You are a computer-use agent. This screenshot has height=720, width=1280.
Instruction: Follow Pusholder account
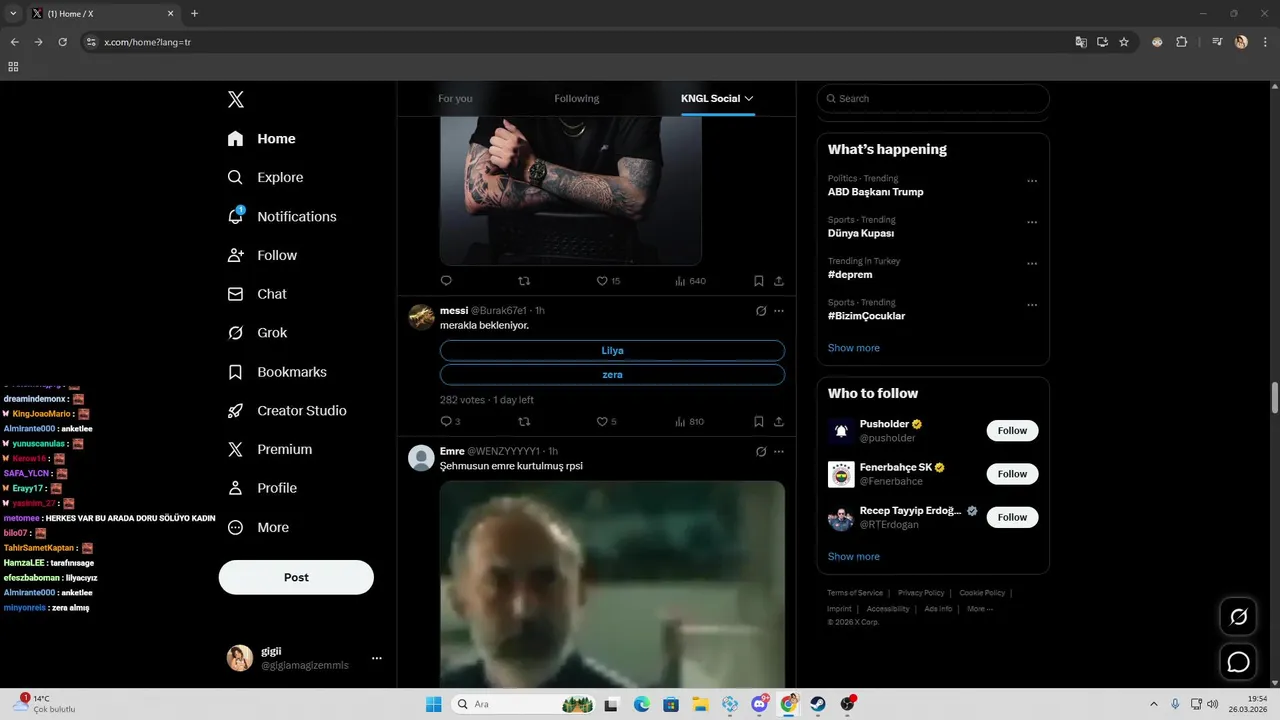pos(1012,431)
